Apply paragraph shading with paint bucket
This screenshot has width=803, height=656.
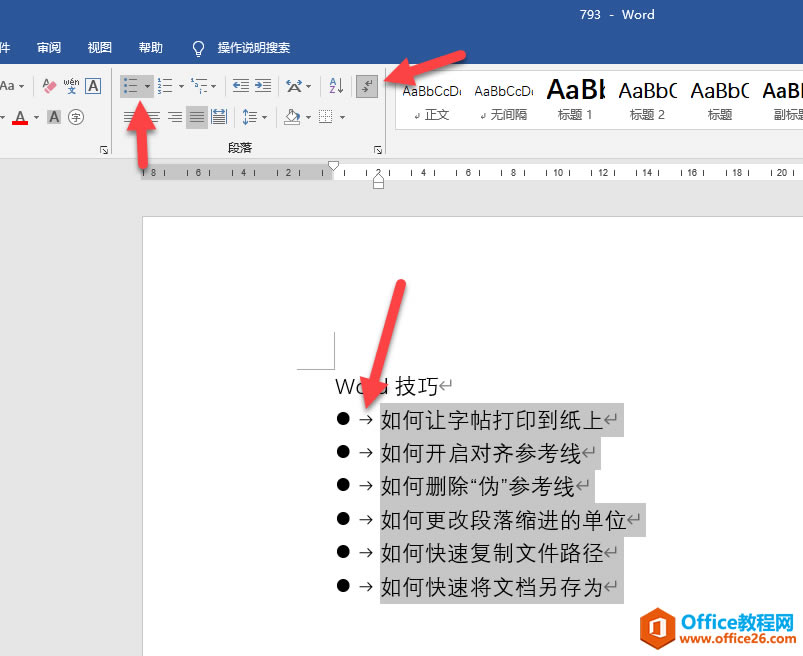[292, 117]
